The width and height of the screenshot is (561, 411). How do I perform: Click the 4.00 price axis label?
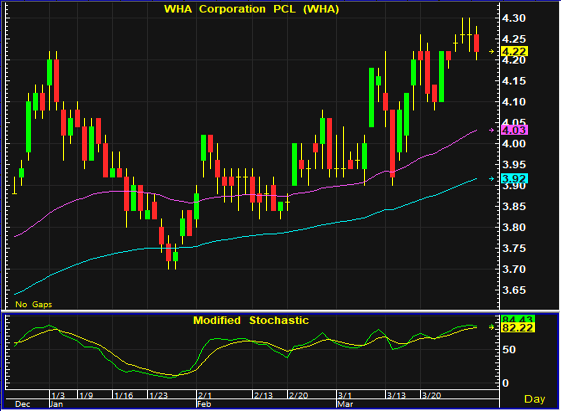click(x=514, y=144)
